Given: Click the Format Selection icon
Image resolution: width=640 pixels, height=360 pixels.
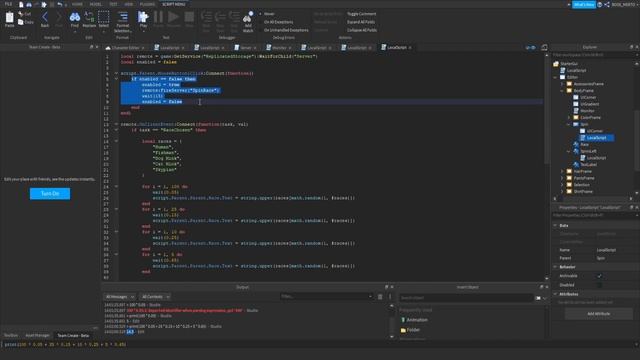Looking at the screenshot, I should (x=122, y=17).
